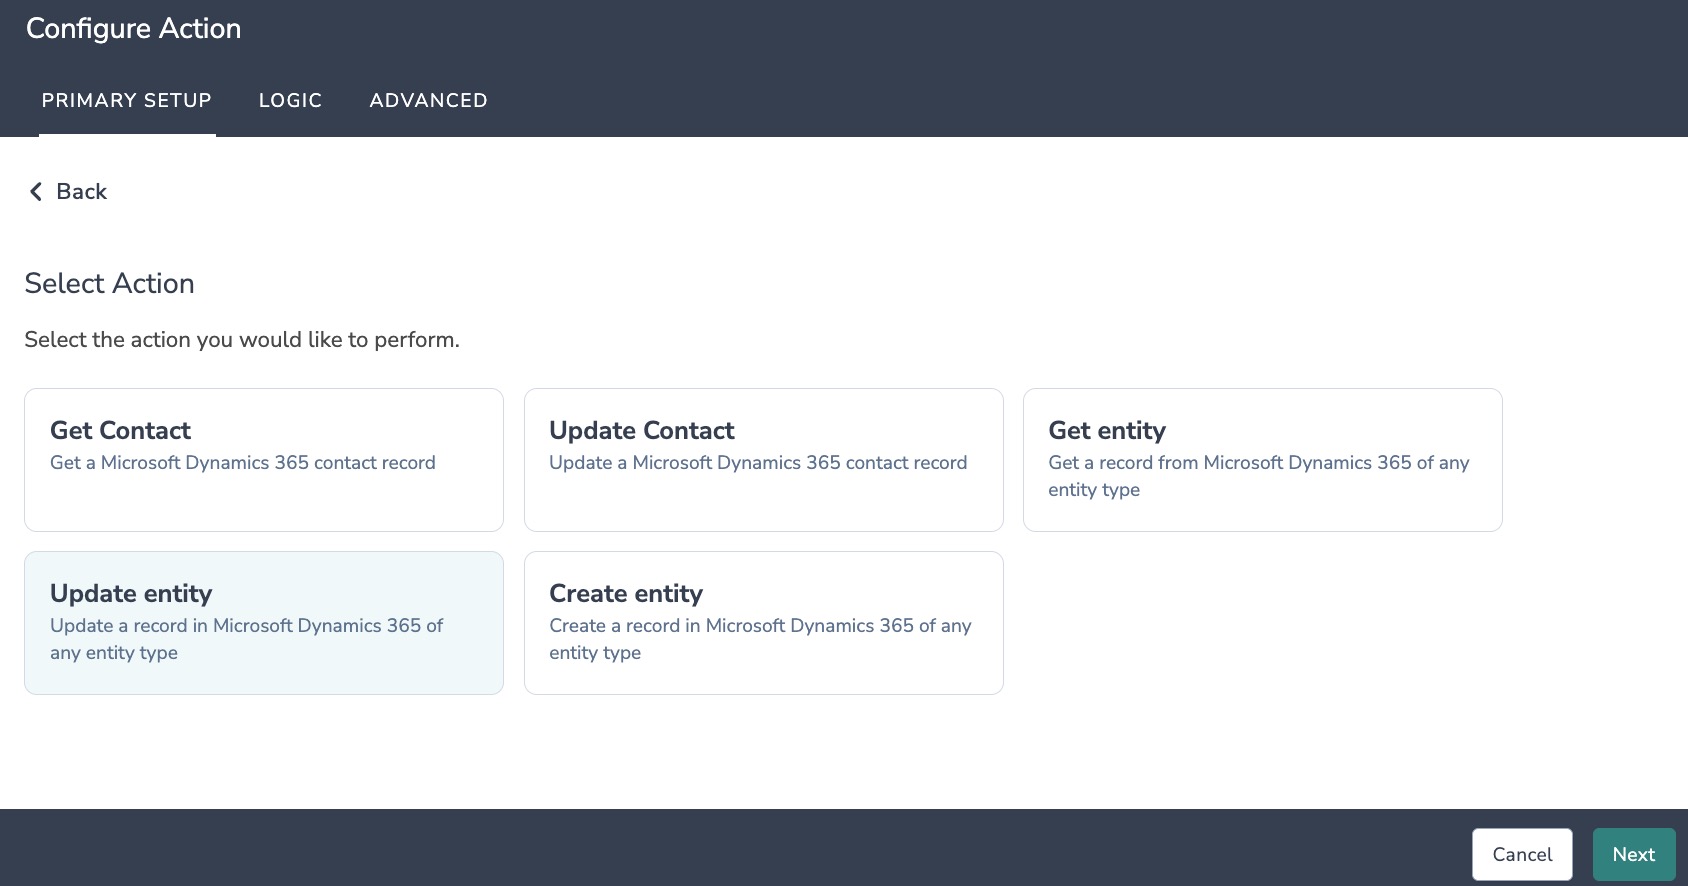The height and width of the screenshot is (886, 1688).
Task: Click the Configure Action dialog title
Action: click(x=133, y=29)
